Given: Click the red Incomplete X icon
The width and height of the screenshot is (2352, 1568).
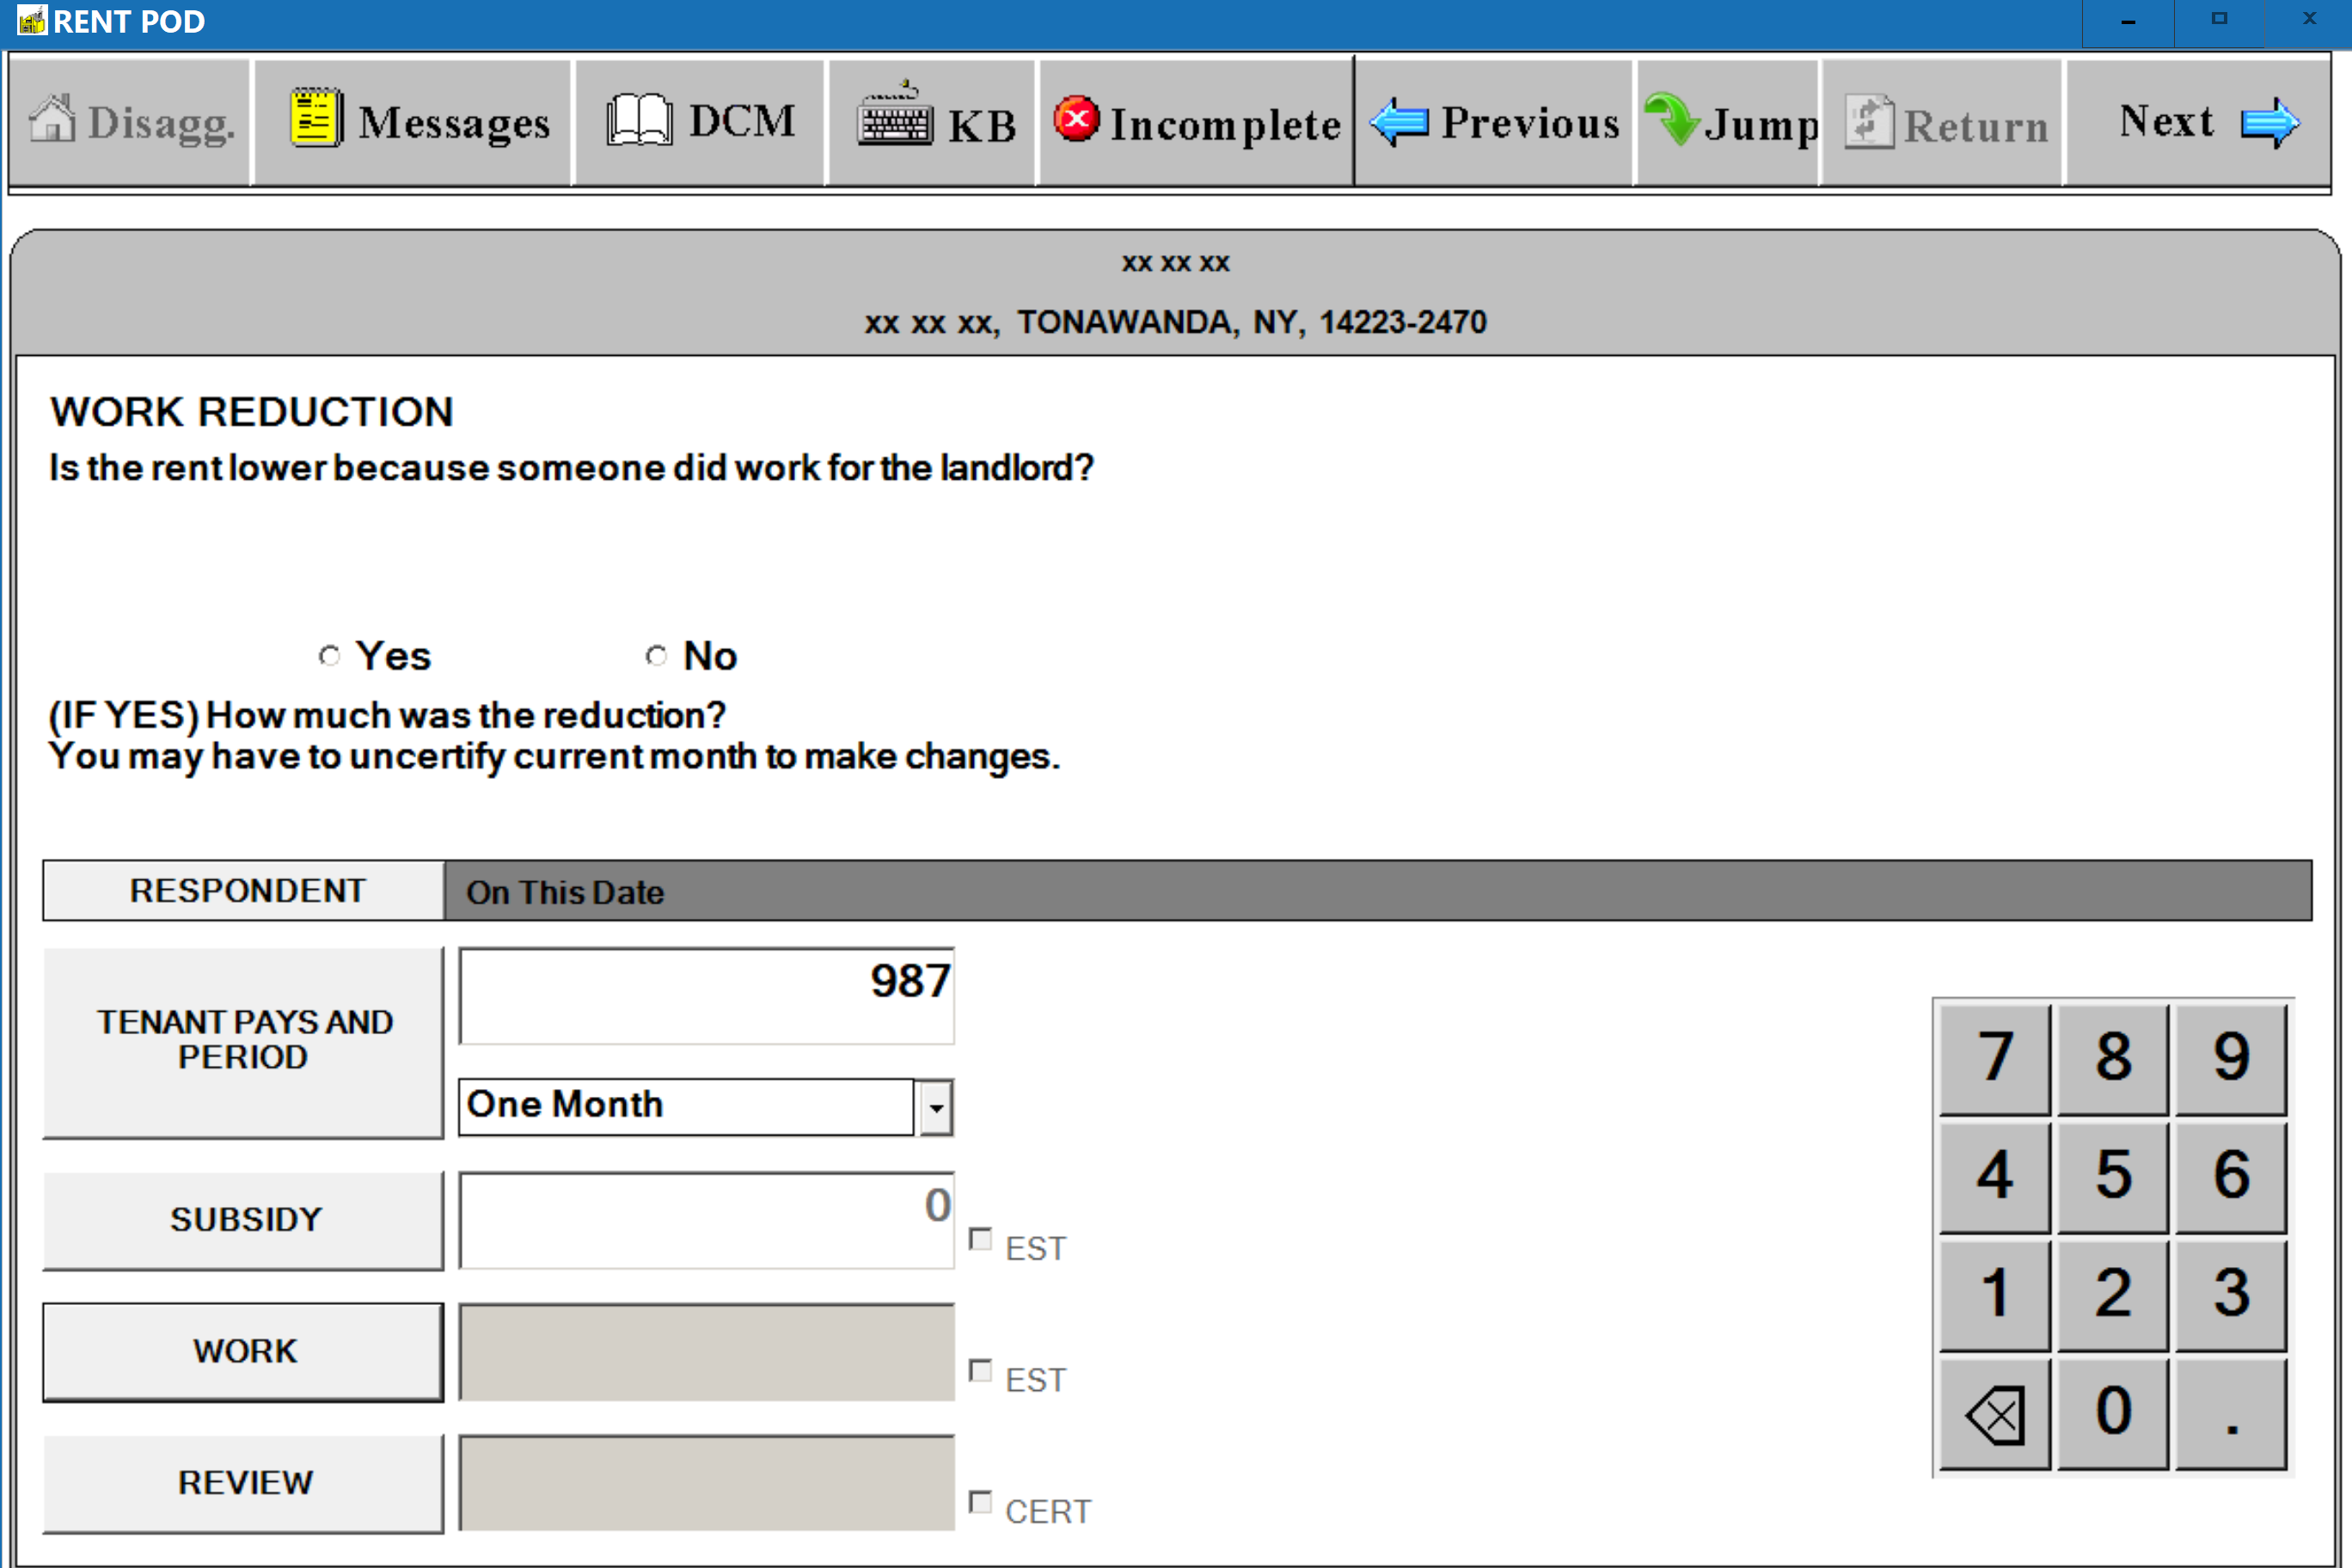Looking at the screenshot, I should pos(1076,118).
